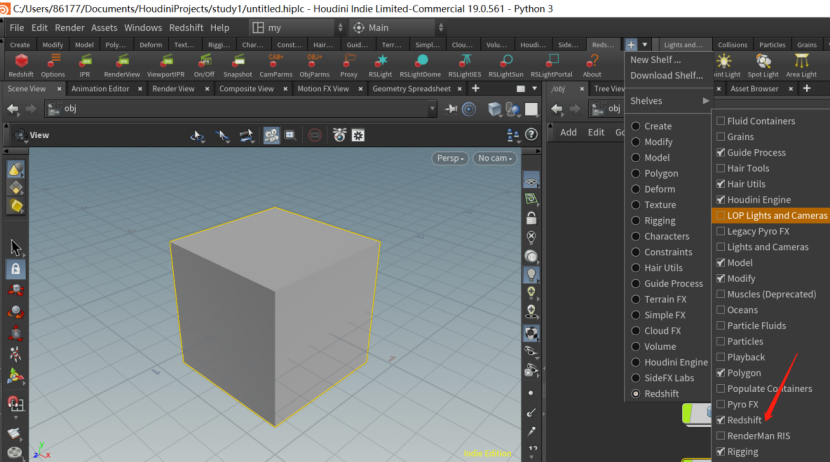Open Redshift About tool
The height and width of the screenshot is (462, 830).
pos(592,65)
